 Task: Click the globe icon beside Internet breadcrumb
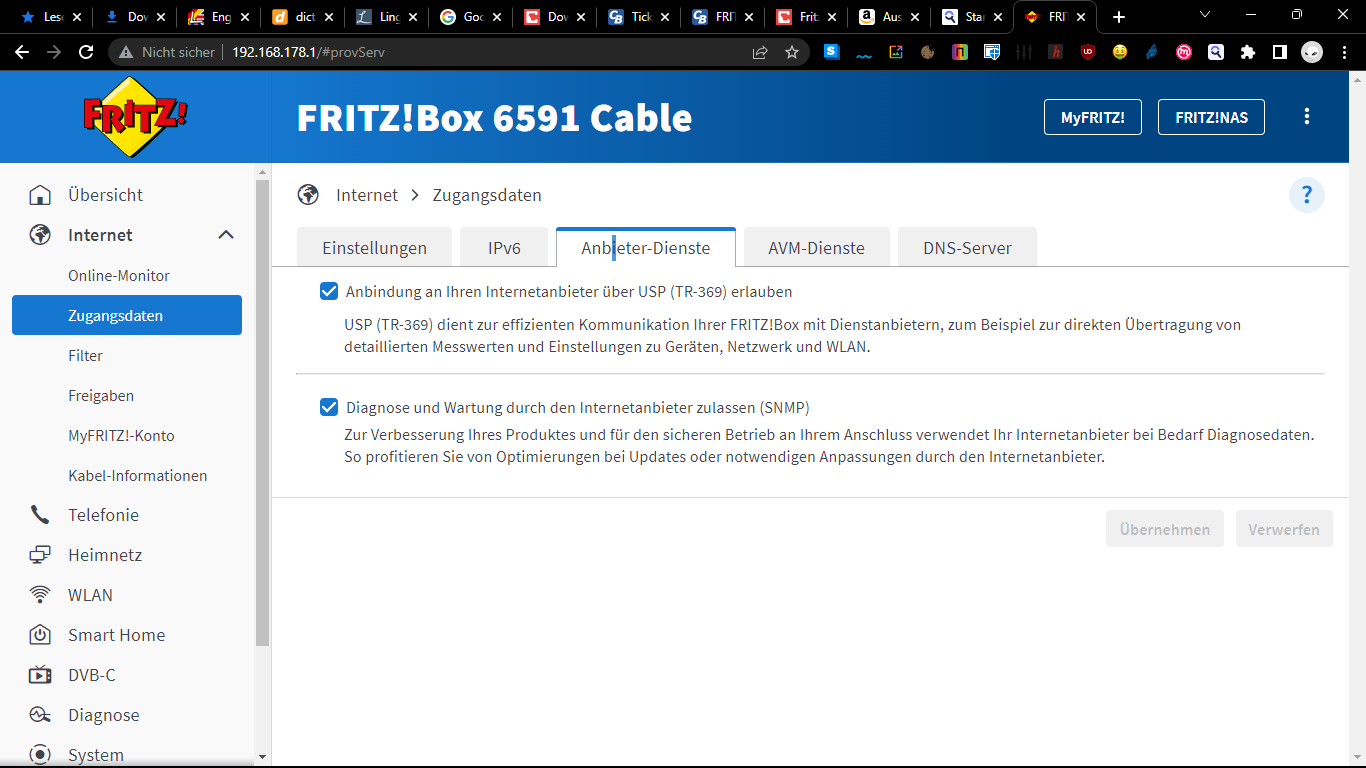tap(308, 195)
